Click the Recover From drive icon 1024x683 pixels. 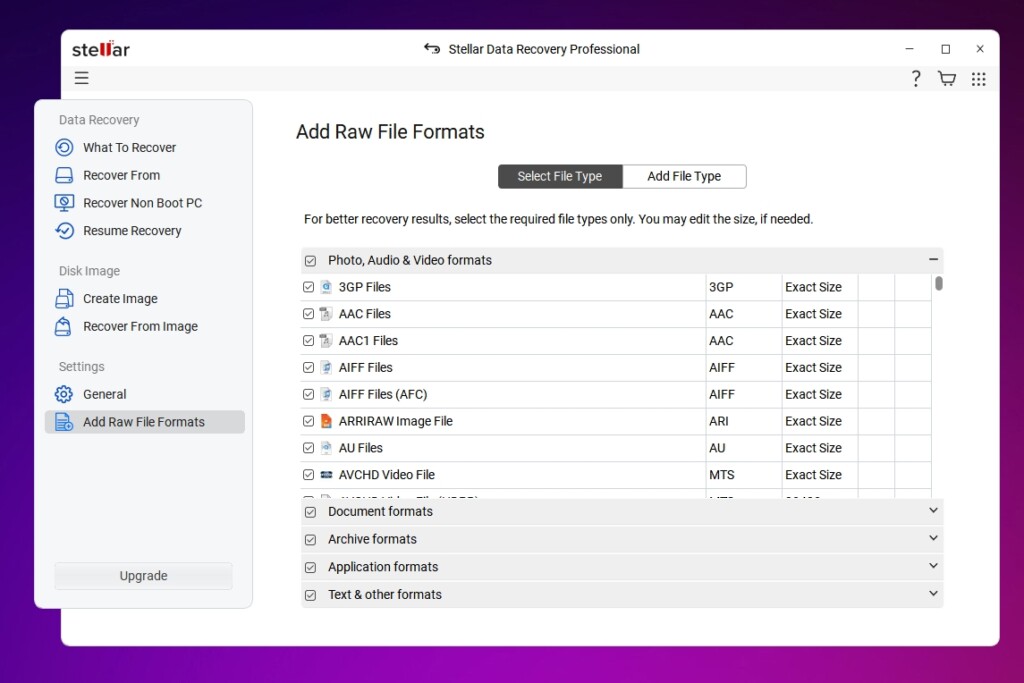pos(64,175)
